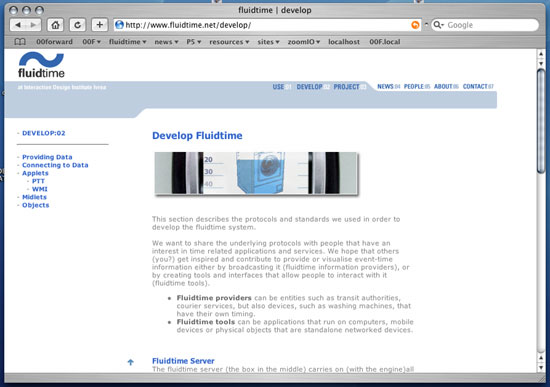Click the bottom scroll down arrow

click(x=541, y=367)
